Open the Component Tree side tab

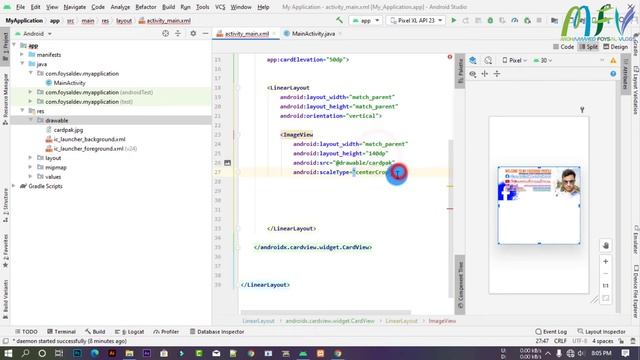tap(460, 285)
